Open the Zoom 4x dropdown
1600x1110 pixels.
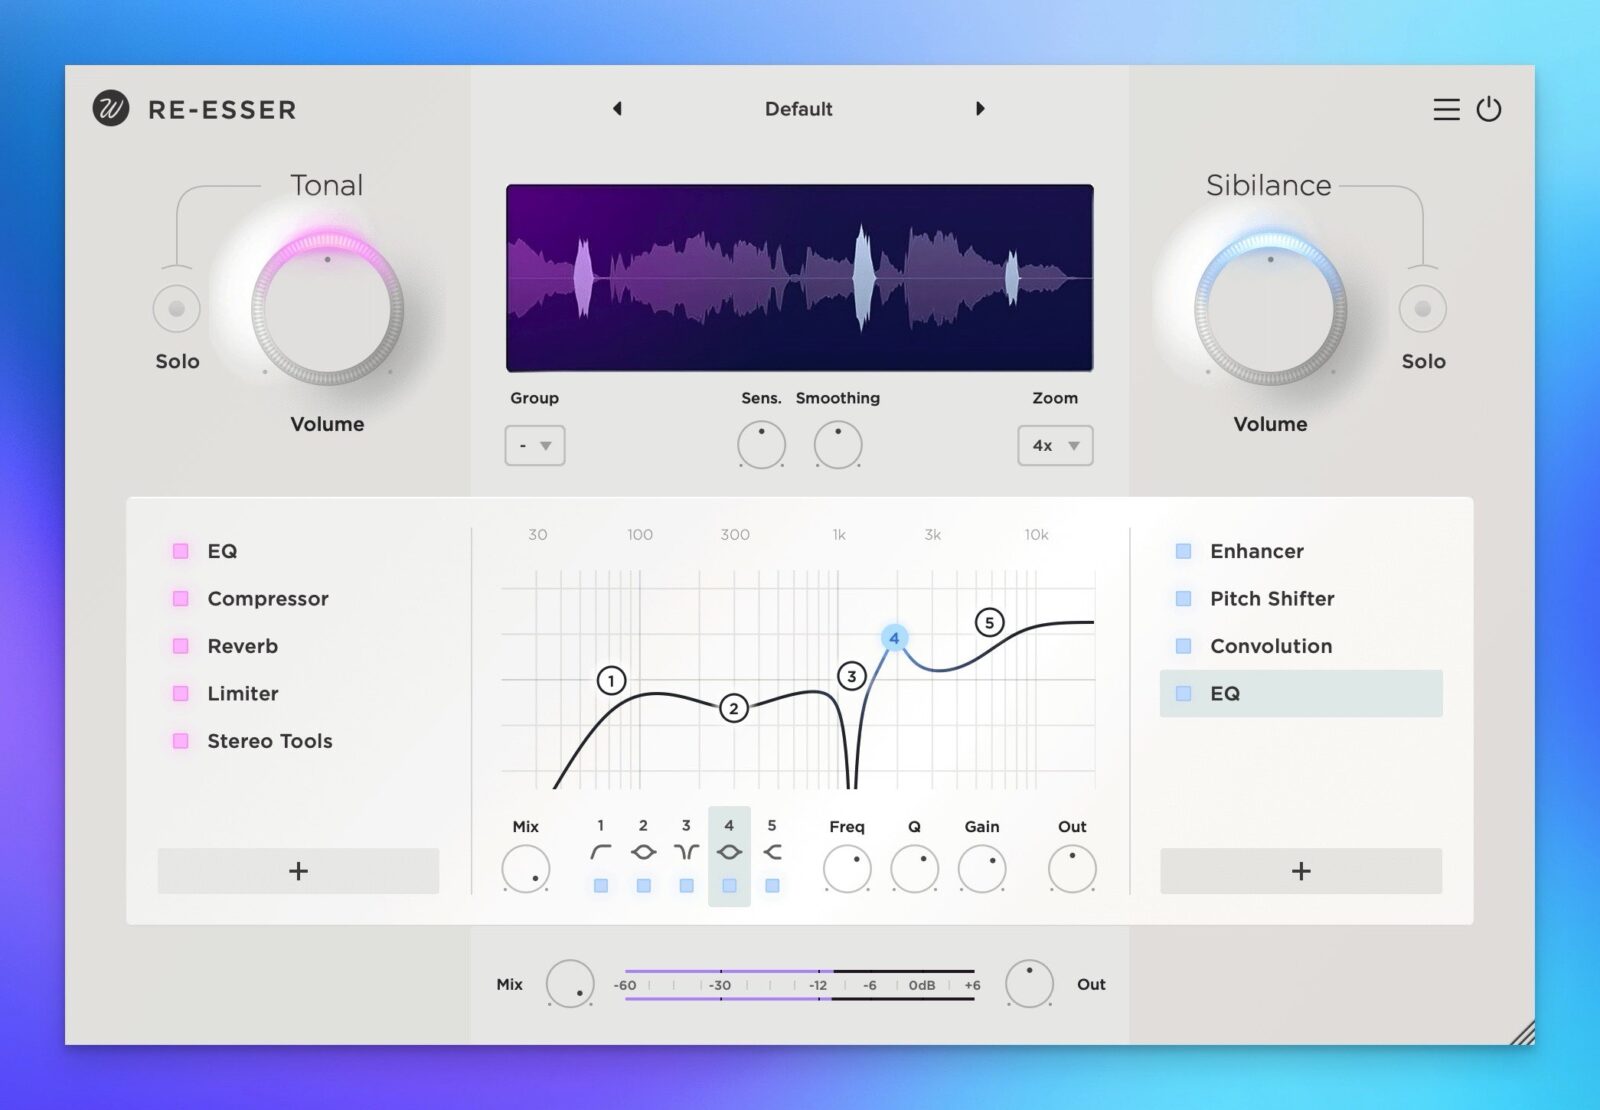tap(1055, 445)
